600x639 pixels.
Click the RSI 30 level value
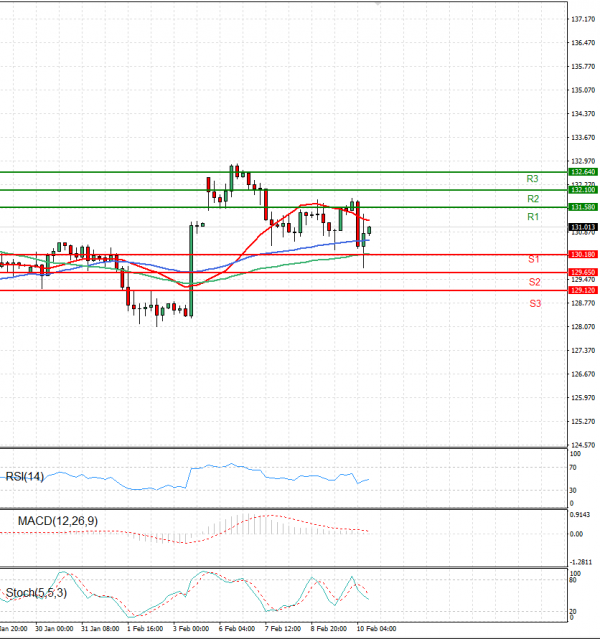coord(573,490)
